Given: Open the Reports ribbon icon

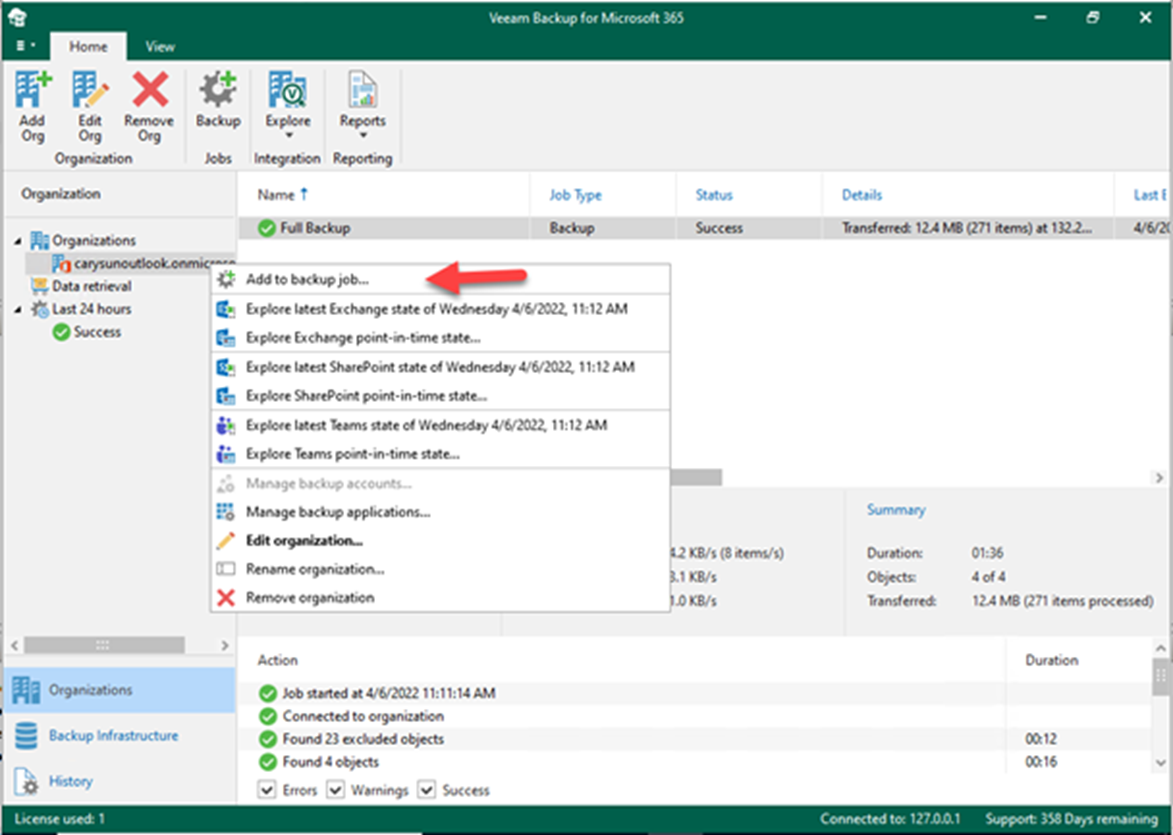Looking at the screenshot, I should coord(363,91).
